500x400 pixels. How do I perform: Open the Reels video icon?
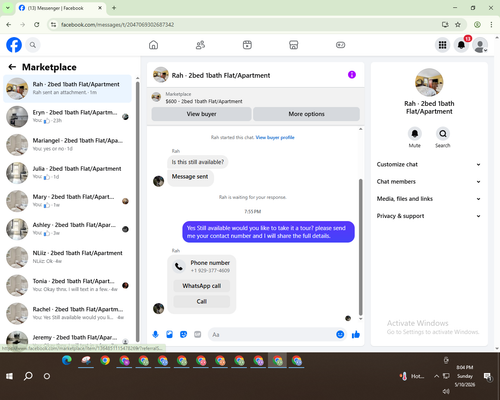pos(247,45)
